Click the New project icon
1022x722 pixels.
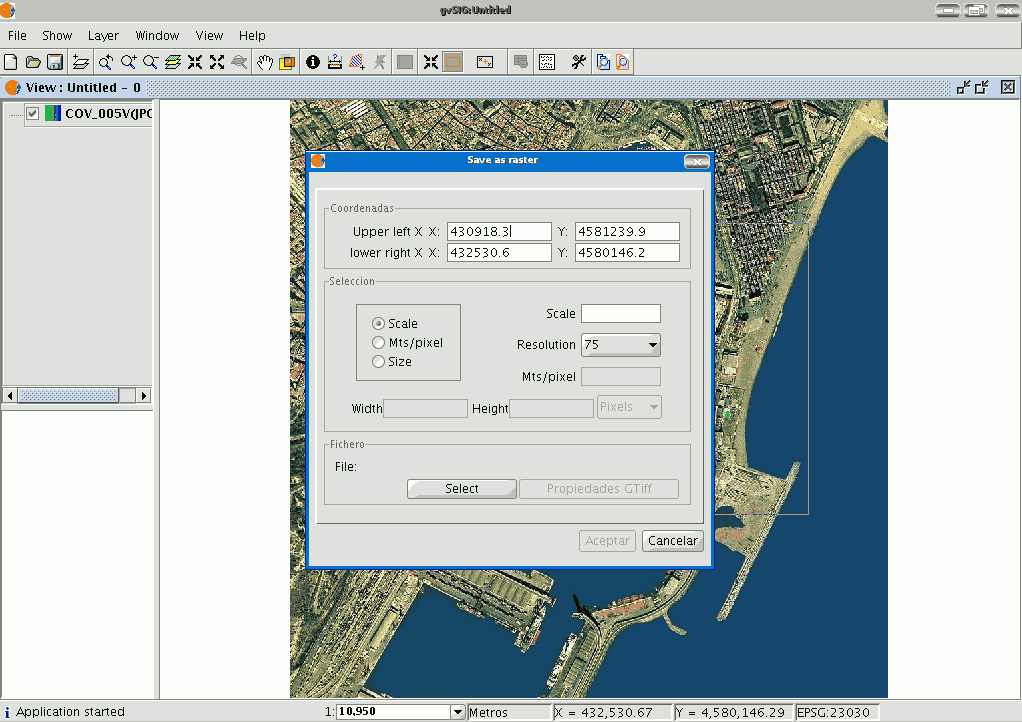pyautogui.click(x=11, y=62)
